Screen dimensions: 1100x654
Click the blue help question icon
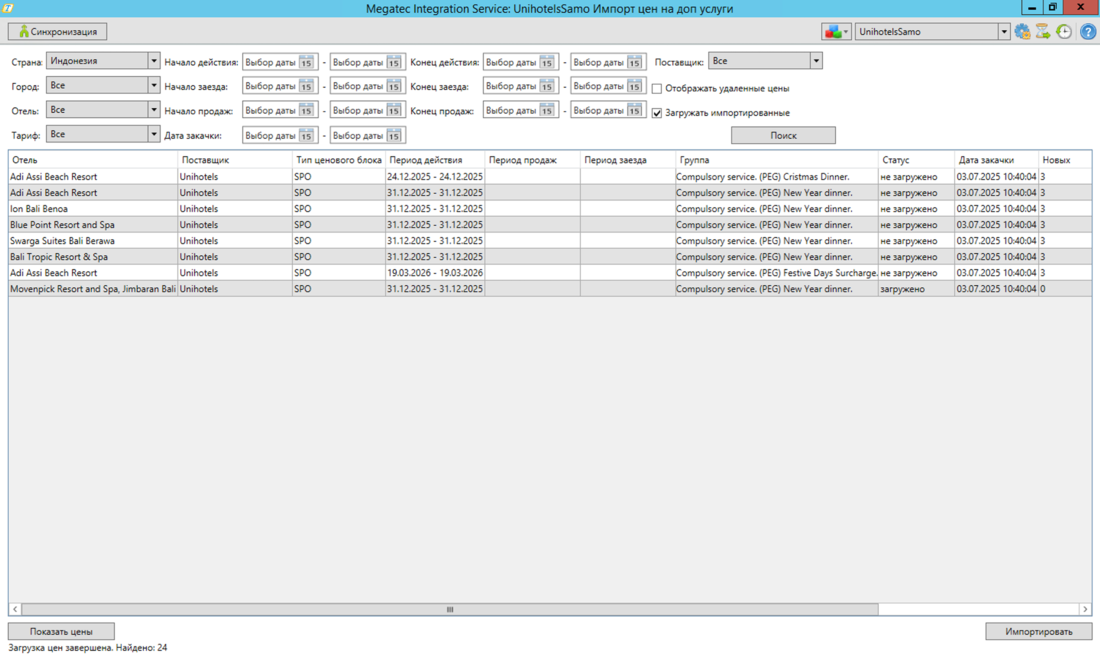point(1087,32)
